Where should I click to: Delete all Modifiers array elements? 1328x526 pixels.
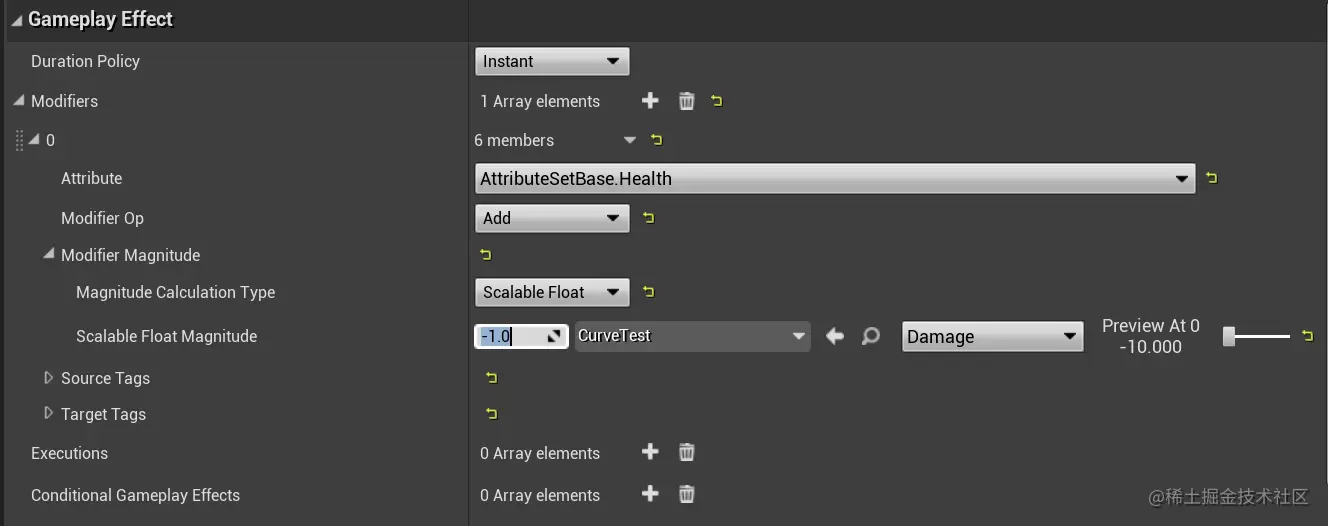(686, 101)
